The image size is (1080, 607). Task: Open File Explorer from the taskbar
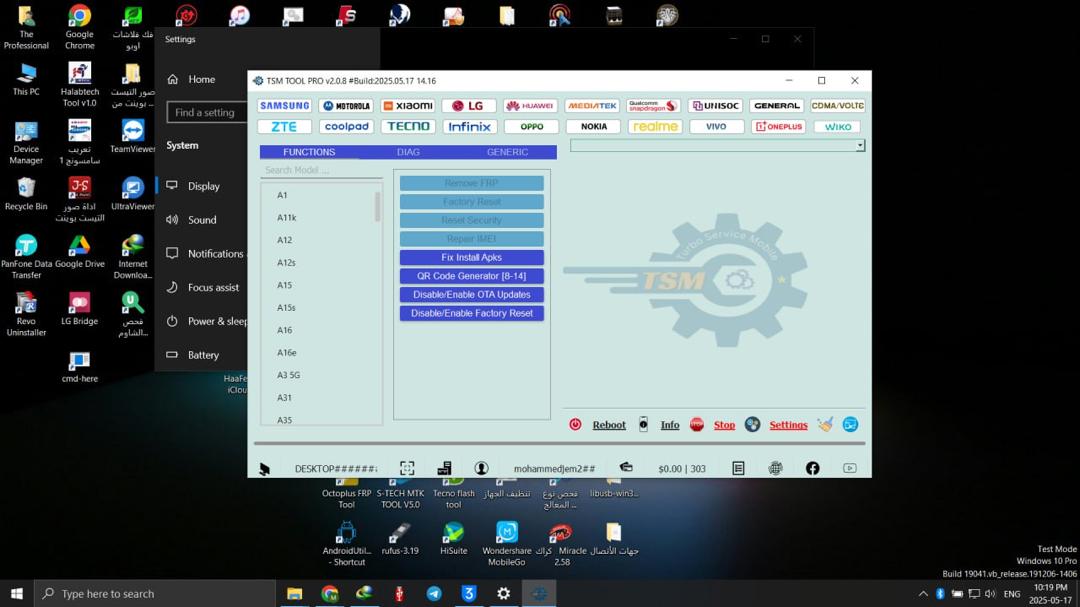pyautogui.click(x=295, y=593)
